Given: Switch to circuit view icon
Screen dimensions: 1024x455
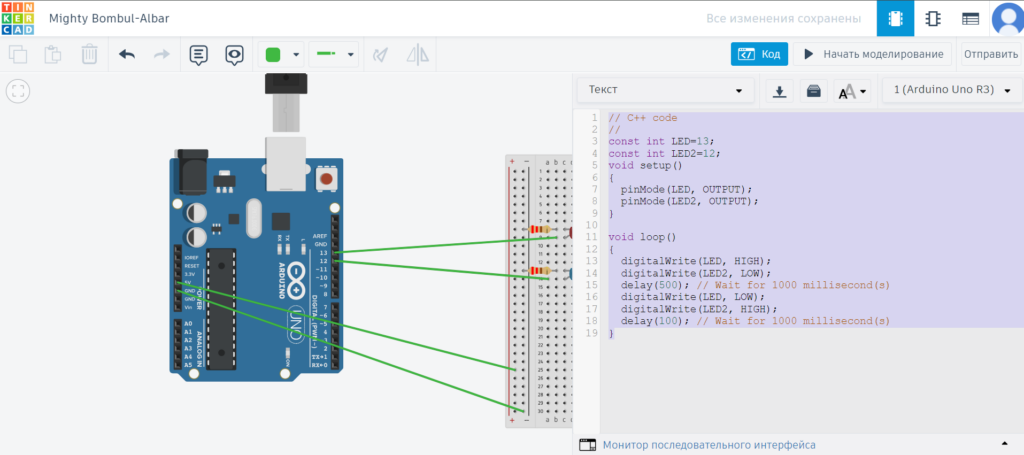Looking at the screenshot, I should click(895, 18).
